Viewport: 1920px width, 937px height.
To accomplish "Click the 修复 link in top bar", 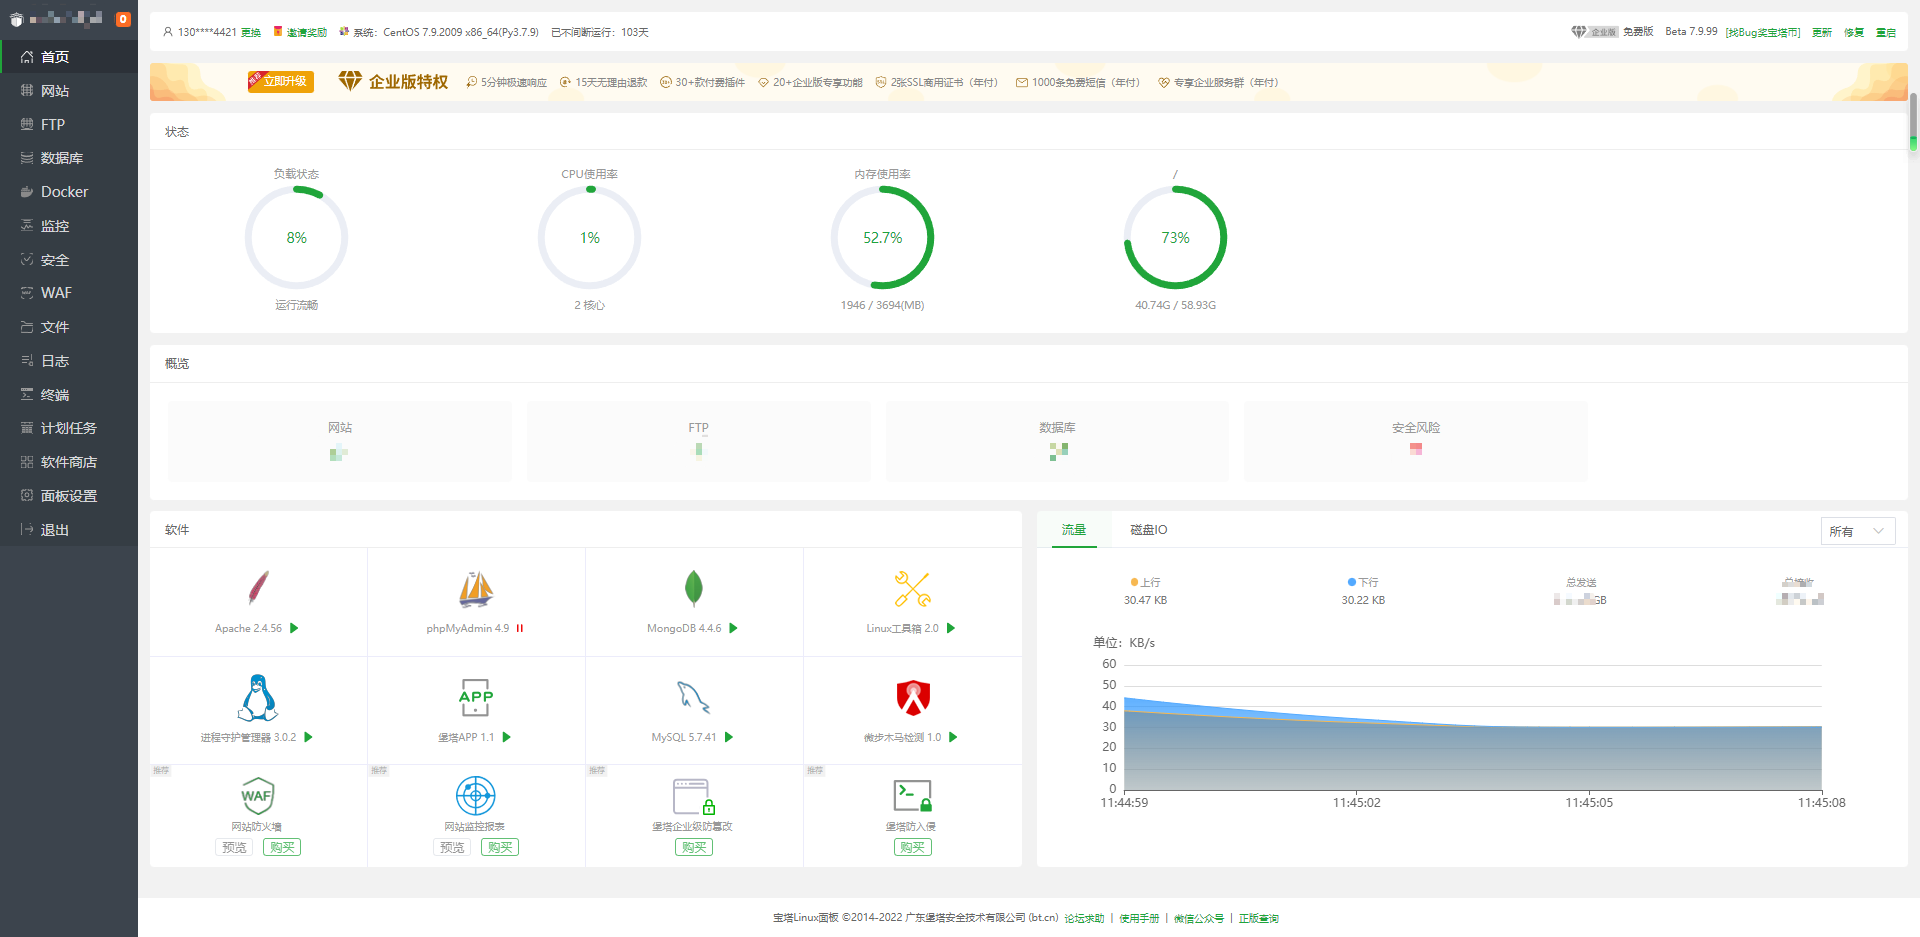I will [1854, 33].
